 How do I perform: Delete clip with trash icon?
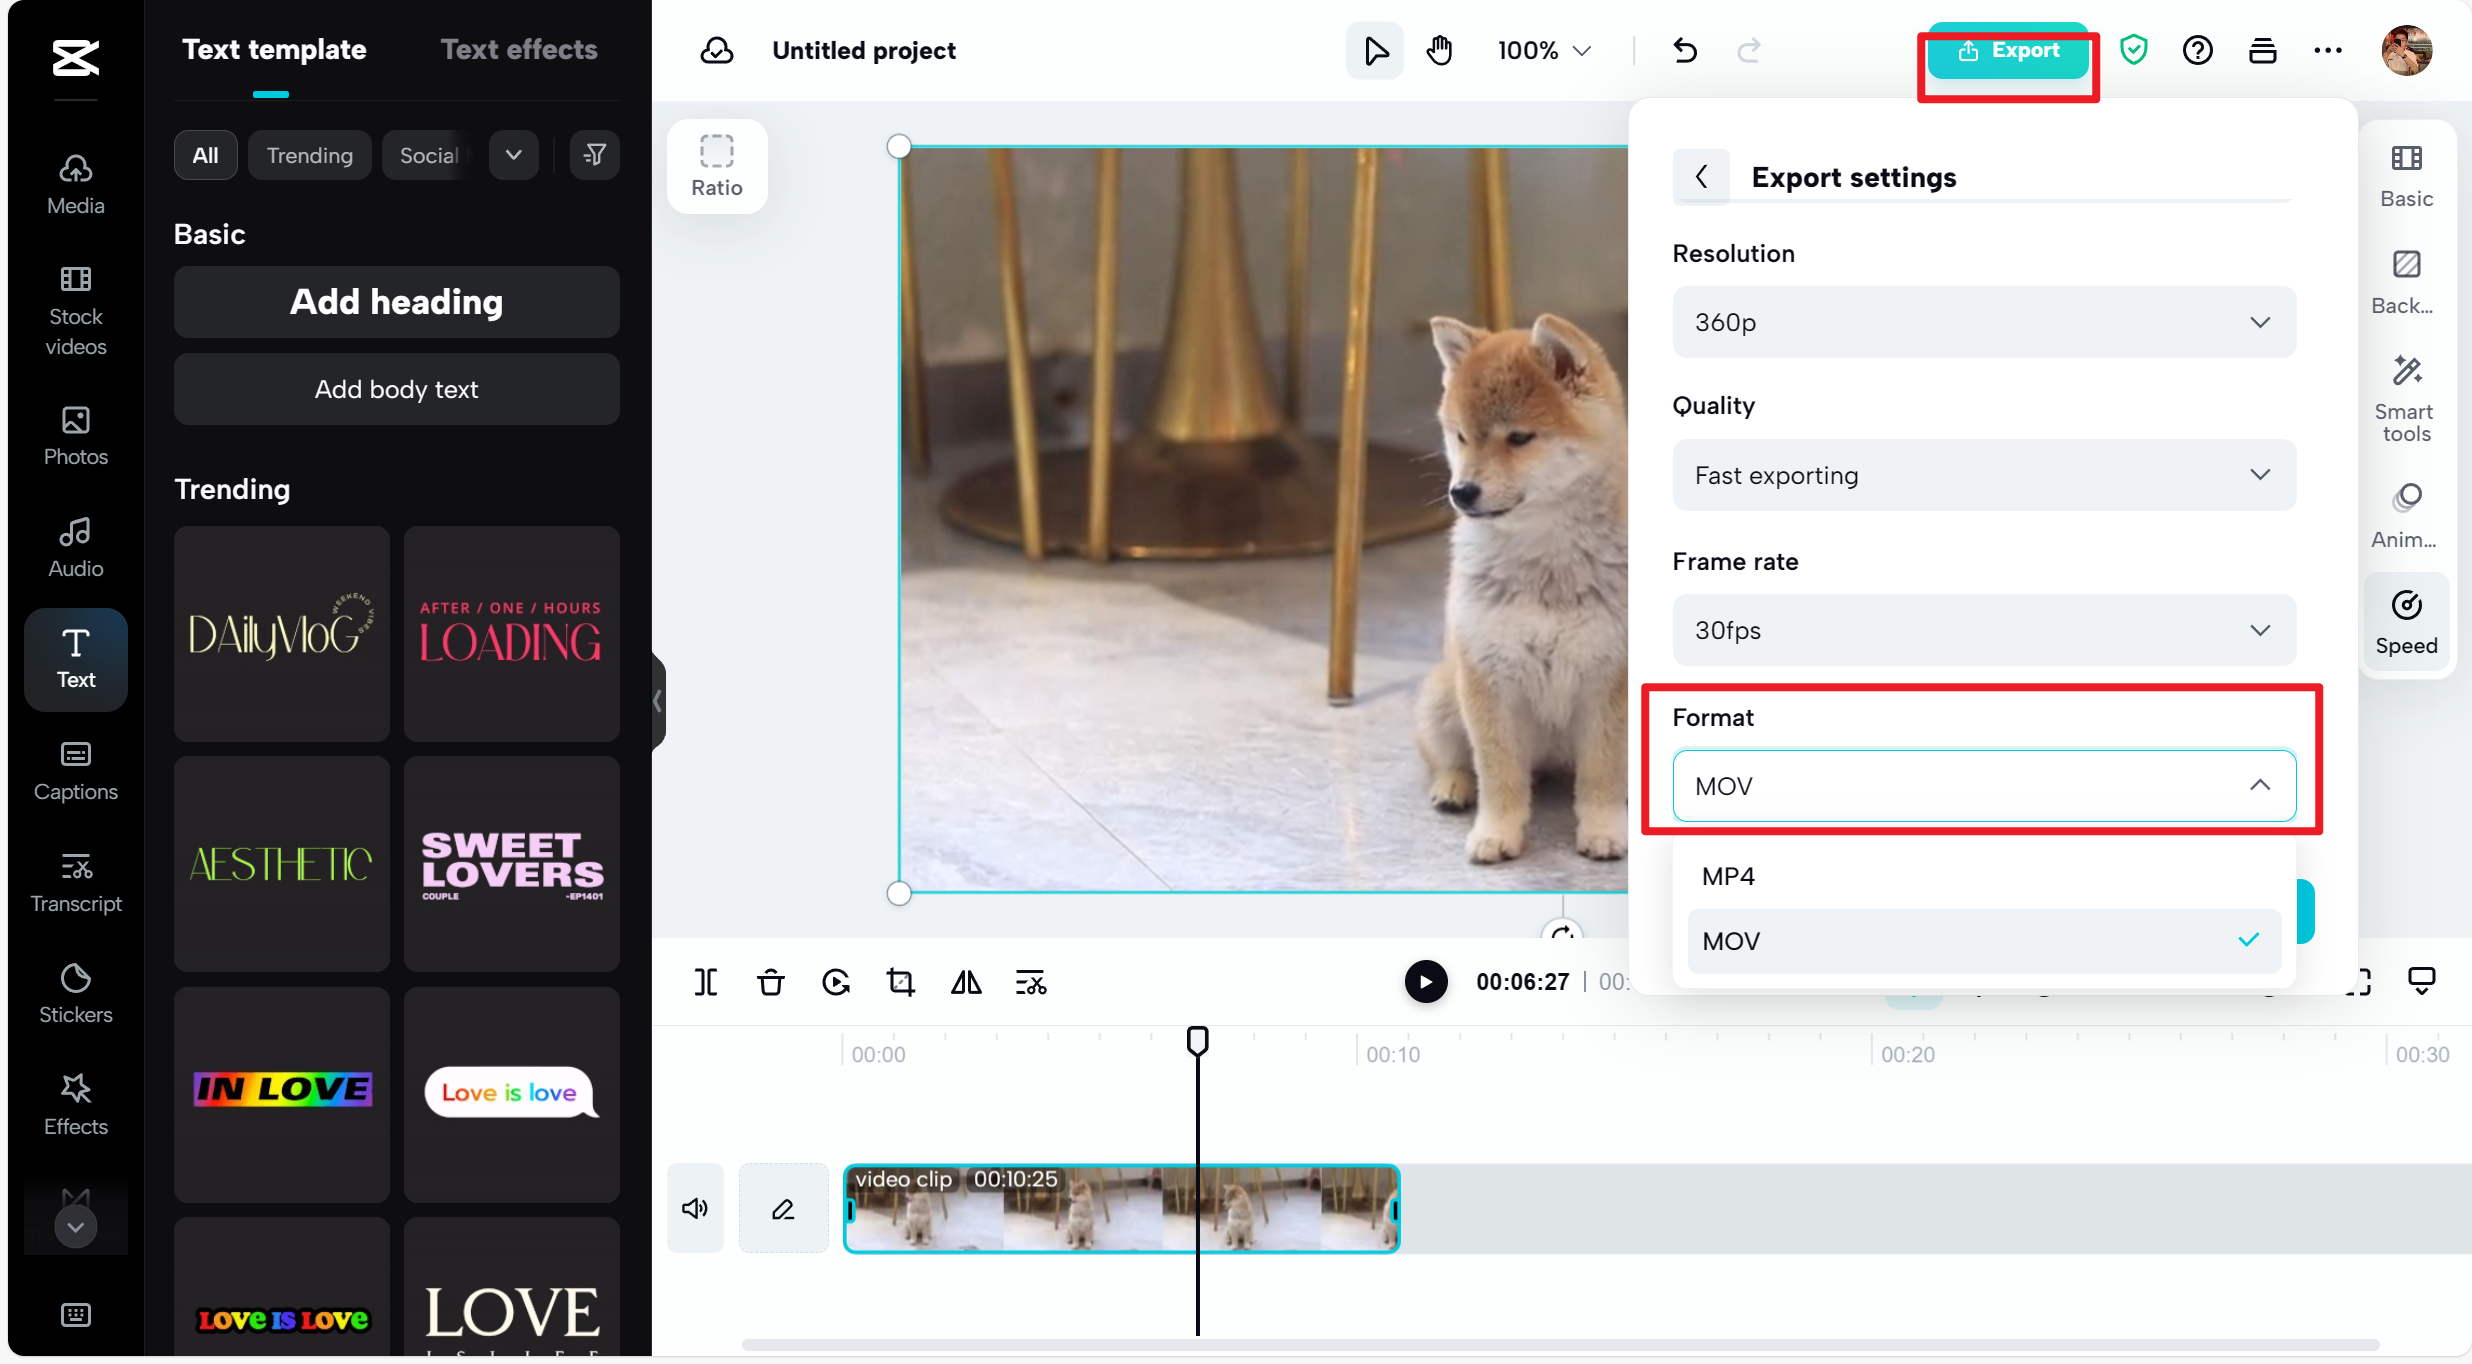(x=770, y=983)
